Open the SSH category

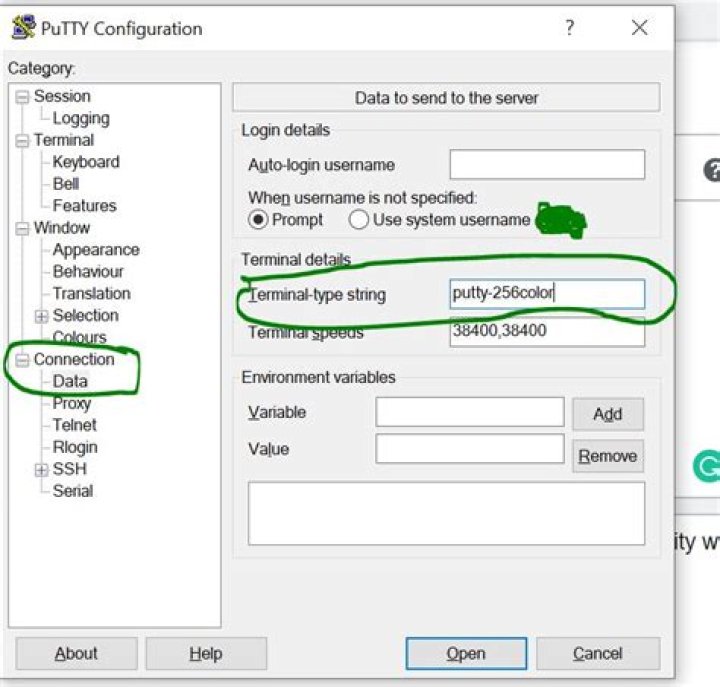pos(69,469)
